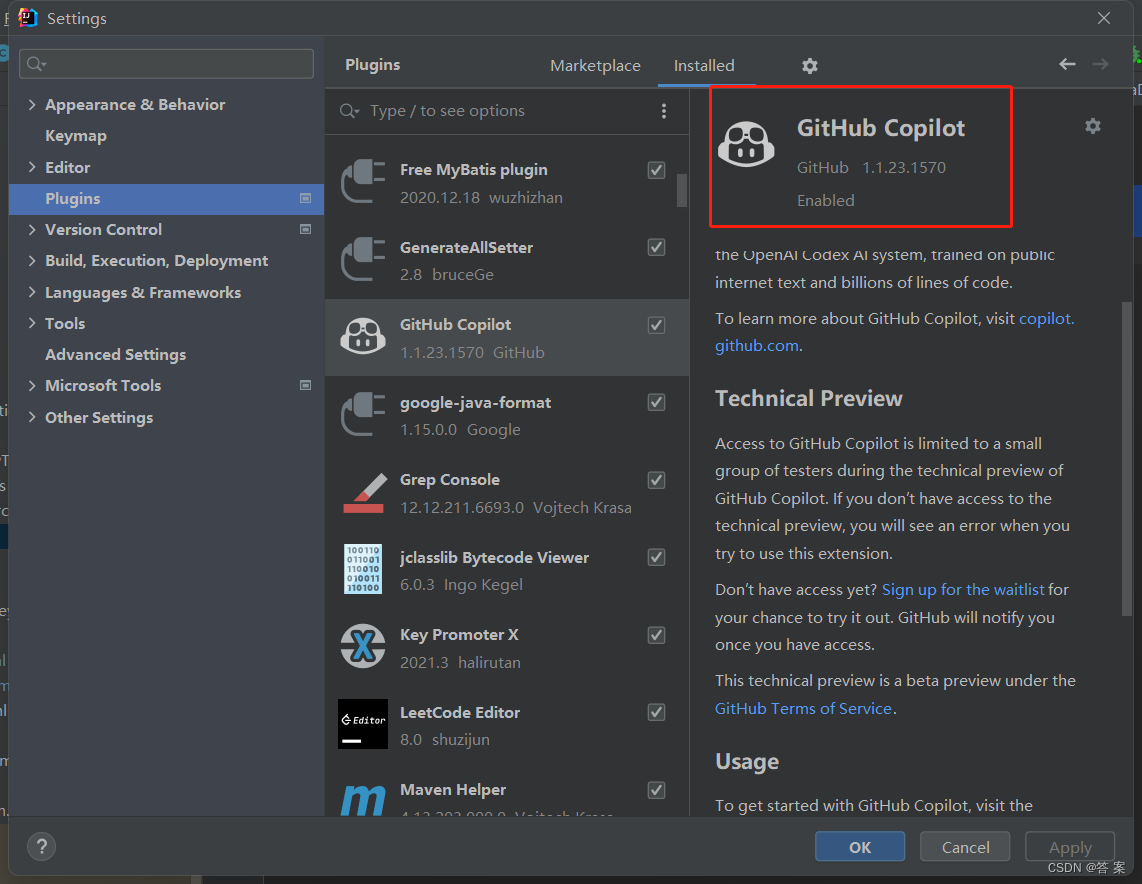Toggle the GitHub Copilot plugin checkbox

(656, 325)
